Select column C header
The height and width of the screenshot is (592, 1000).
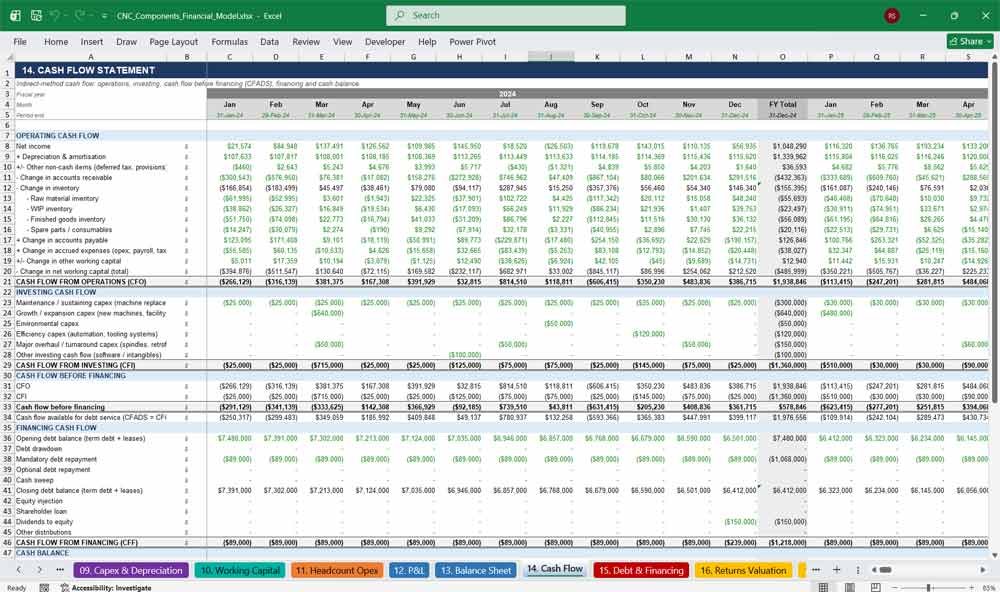point(229,57)
